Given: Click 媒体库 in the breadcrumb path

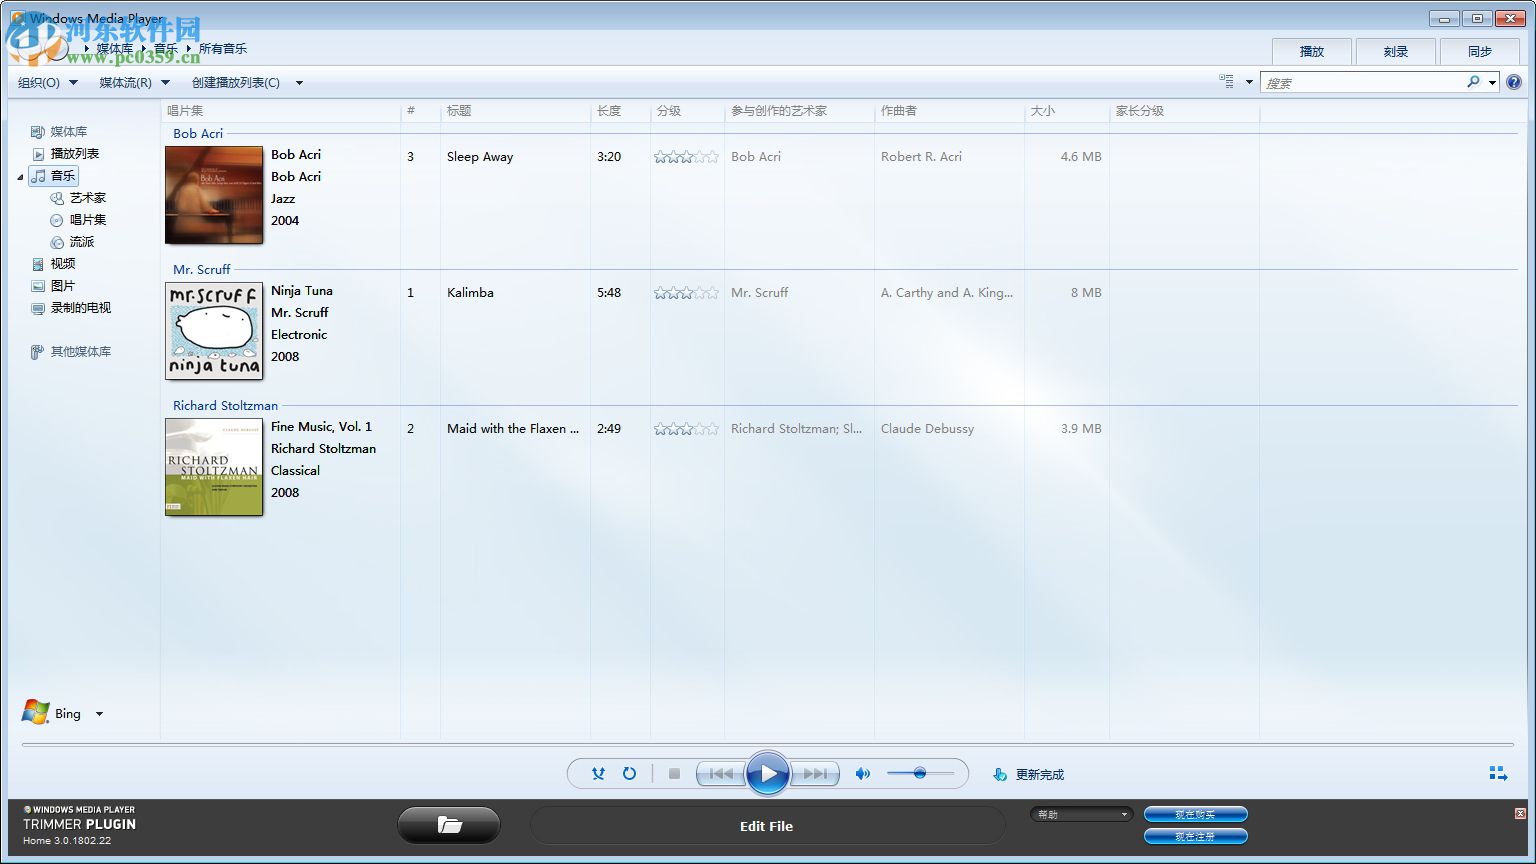Looking at the screenshot, I should (x=114, y=49).
